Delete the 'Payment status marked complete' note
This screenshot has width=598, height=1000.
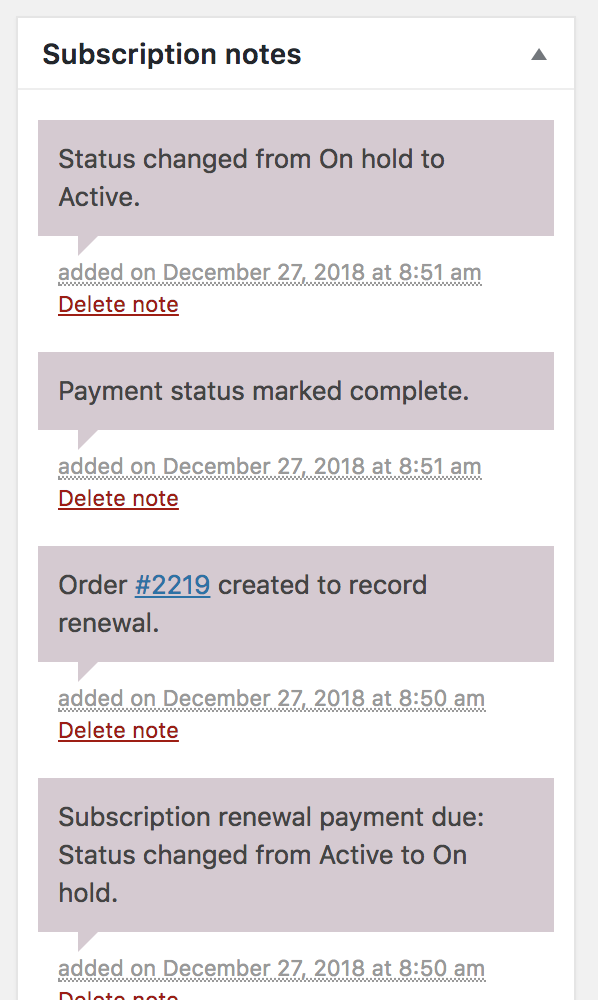[118, 498]
